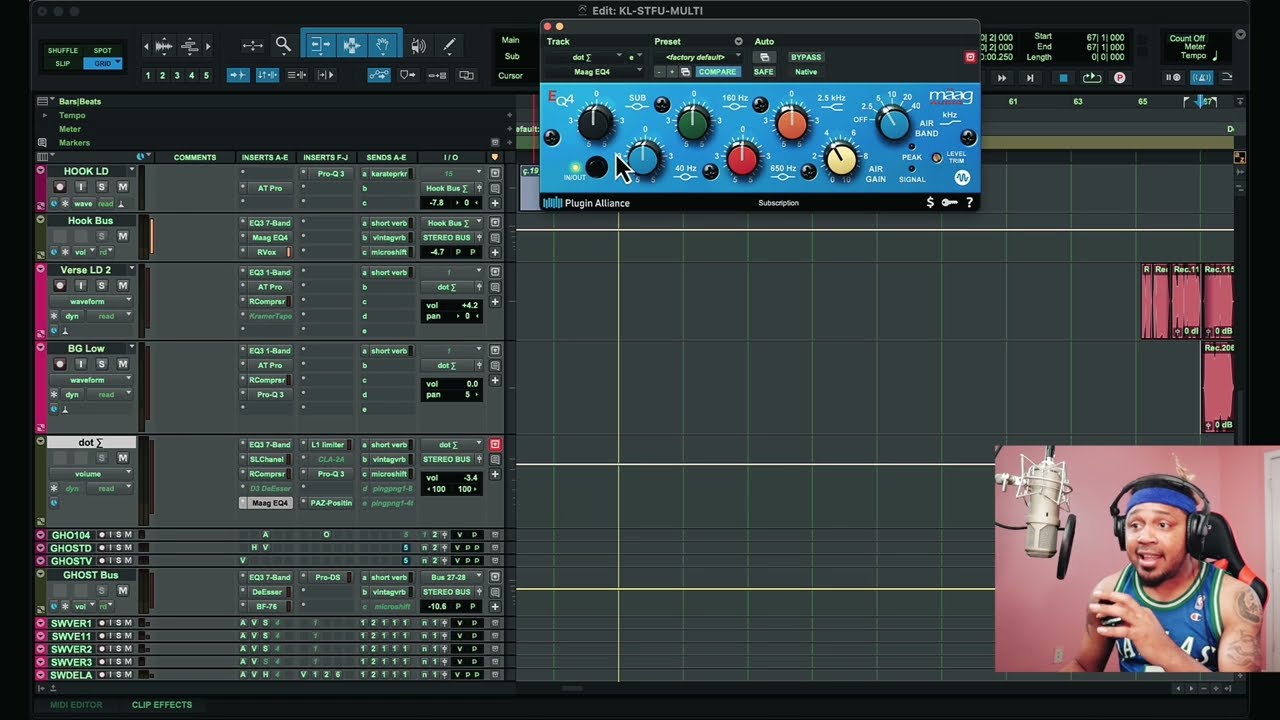This screenshot has width=1280, height=720.
Task: Click the red 650 Hz gain knob
Action: (x=742, y=159)
